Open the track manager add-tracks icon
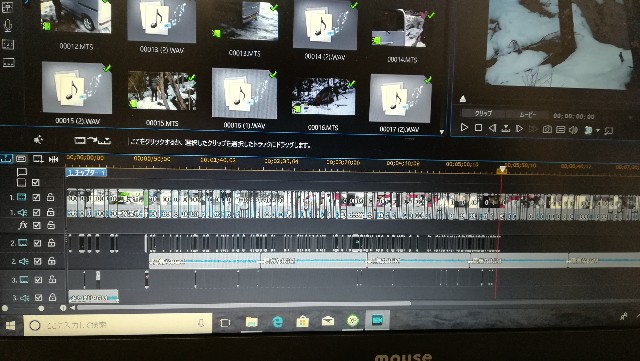 [x=38, y=159]
